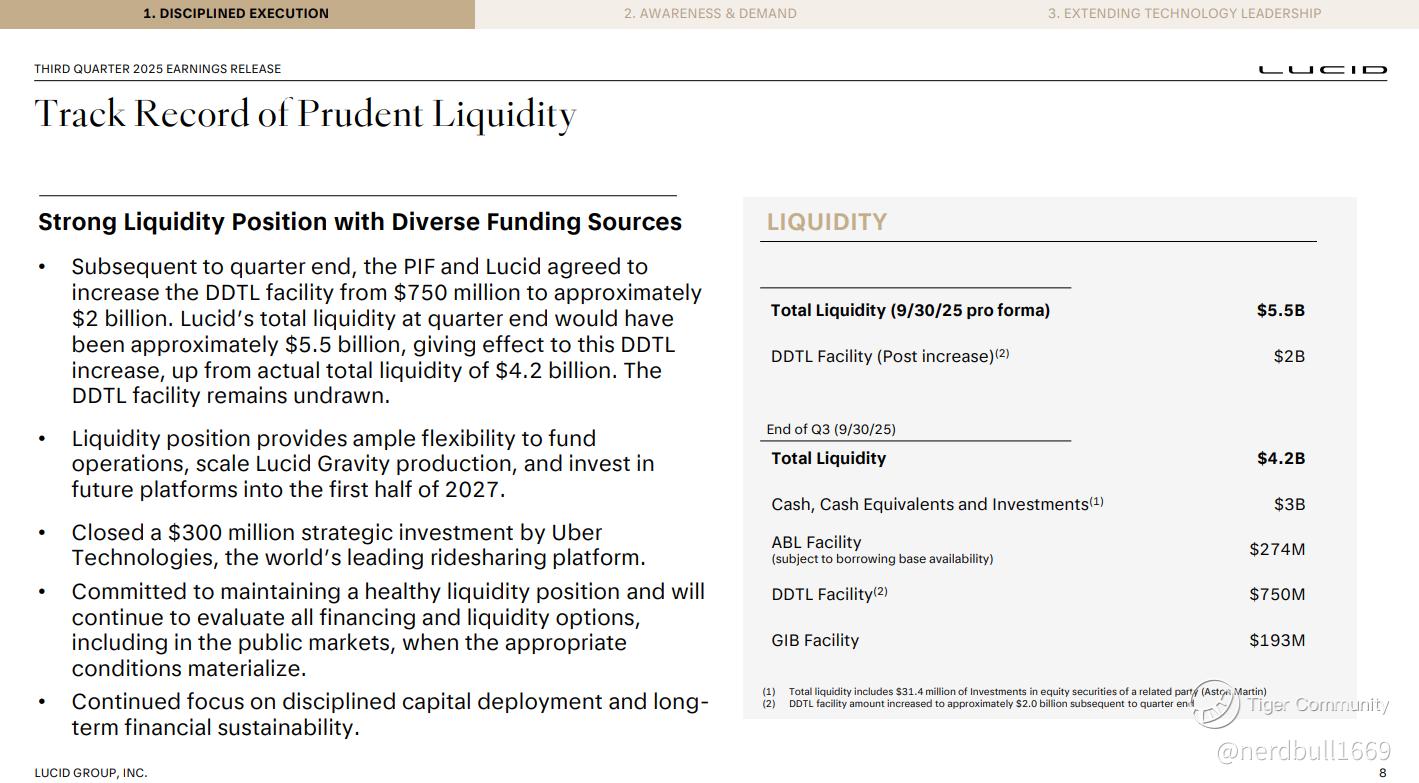Click the '$5.5B' pro forma liquidity value
The height and width of the screenshot is (783, 1419).
1281,310
